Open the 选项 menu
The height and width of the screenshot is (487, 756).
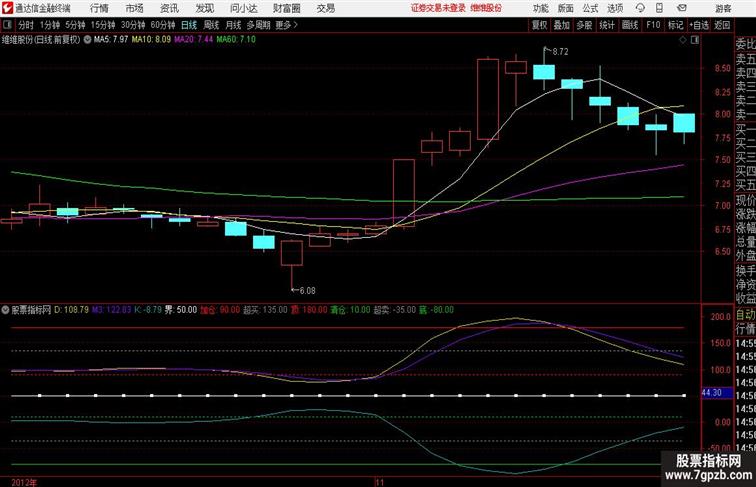pos(615,8)
